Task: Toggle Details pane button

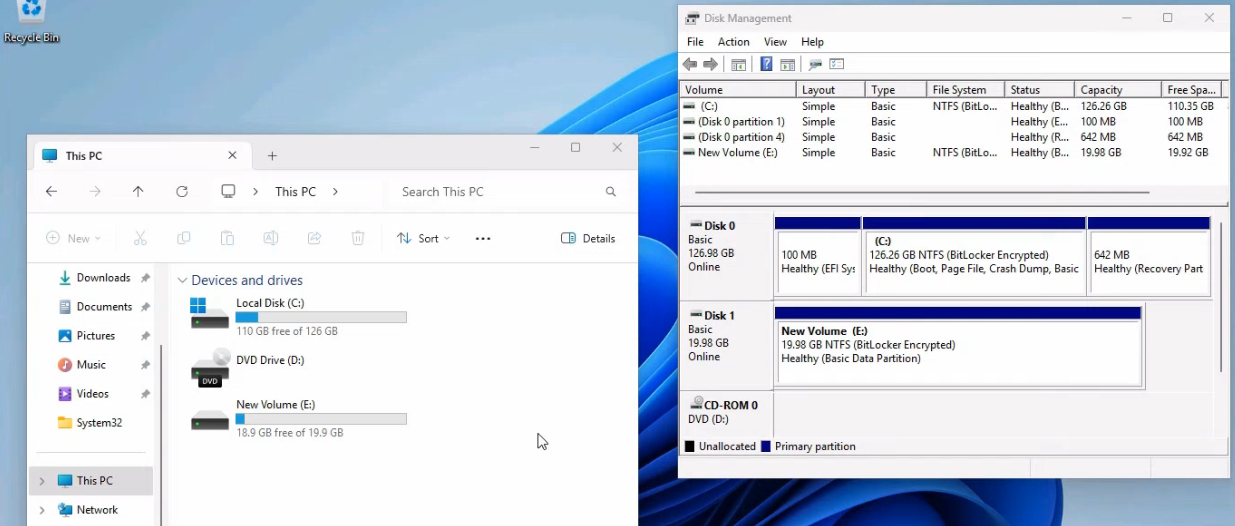Action: tap(588, 238)
